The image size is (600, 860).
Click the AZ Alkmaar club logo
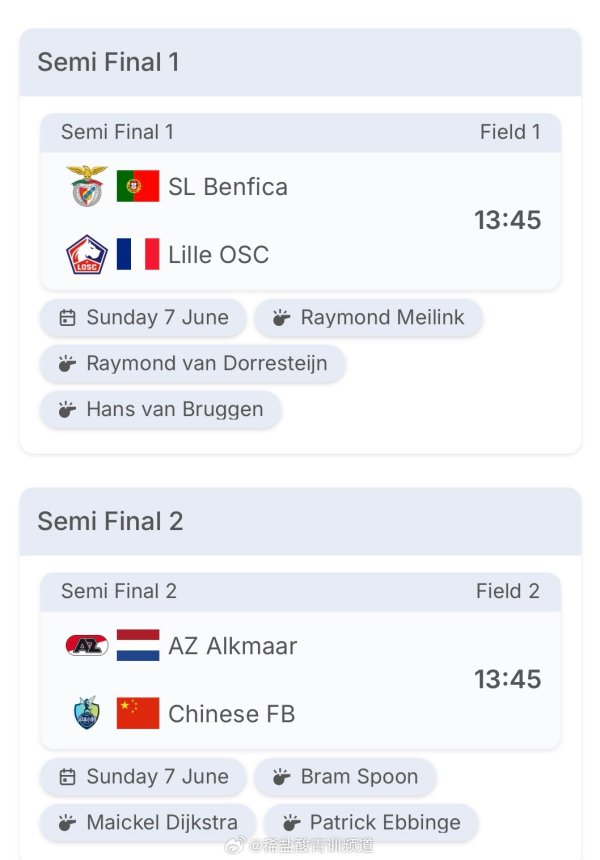click(x=87, y=646)
